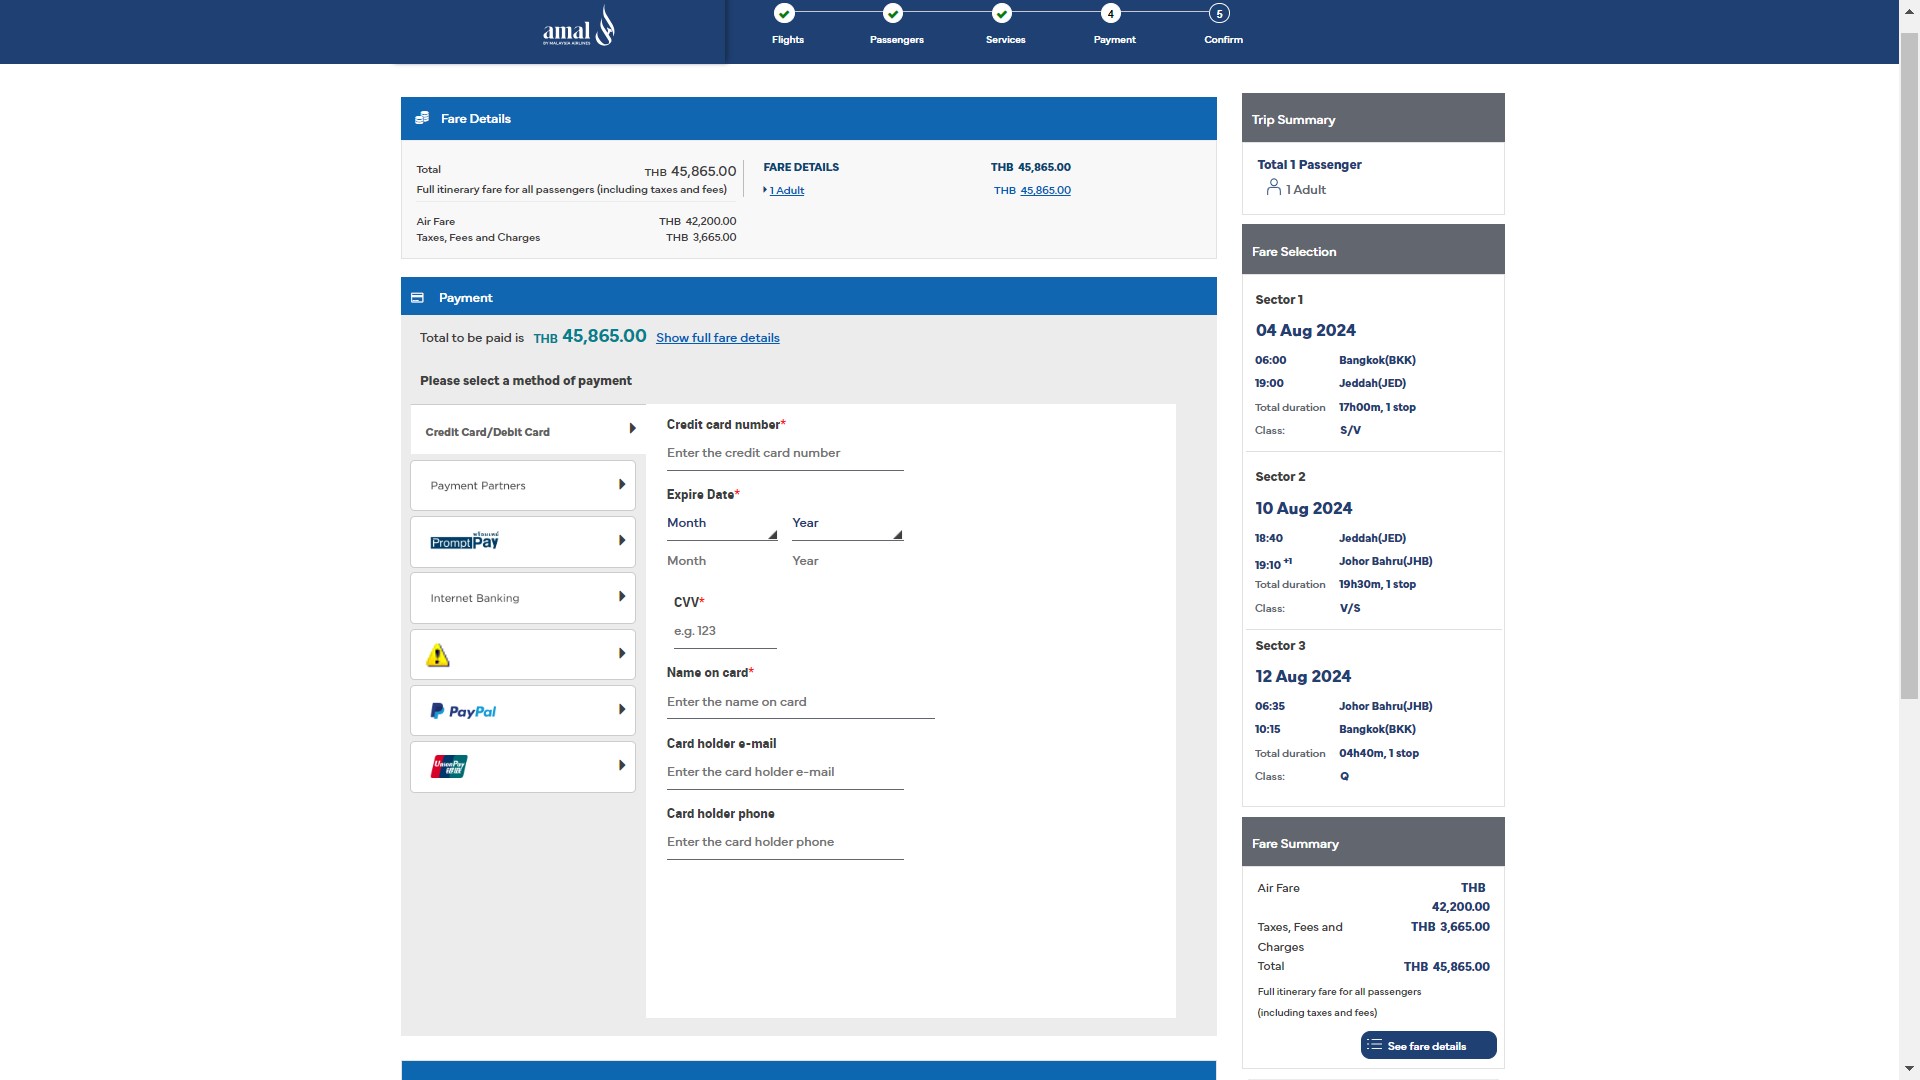
Task: Click the Confirm step number 5
Action: (1219, 14)
